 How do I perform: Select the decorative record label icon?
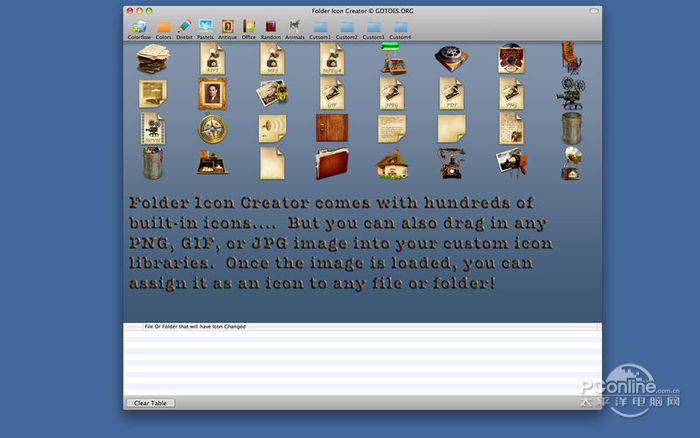[511, 58]
